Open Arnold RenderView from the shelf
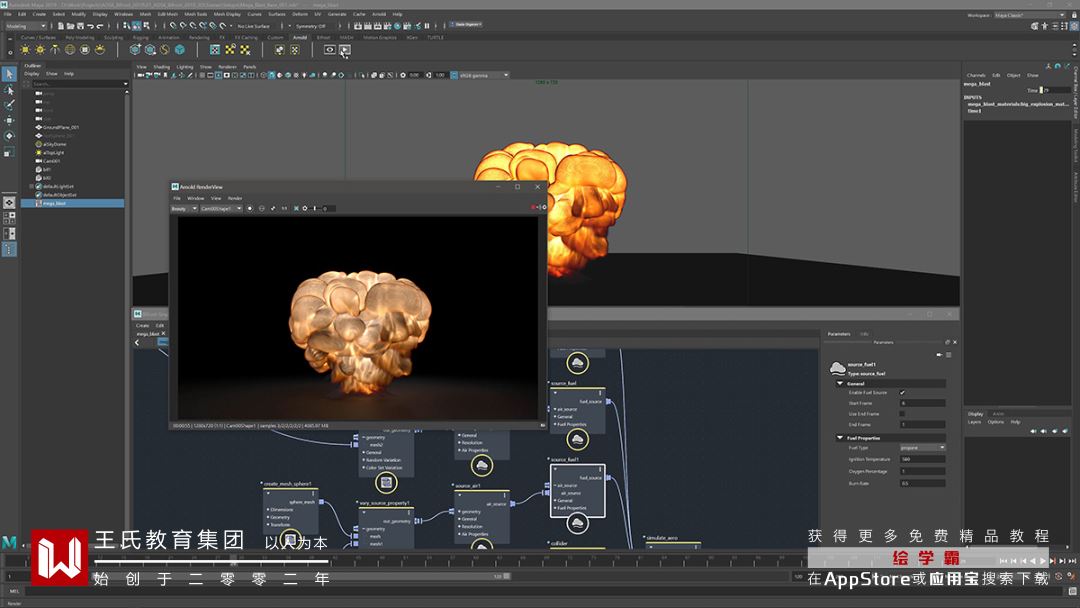This screenshot has width=1080, height=608. (345, 49)
